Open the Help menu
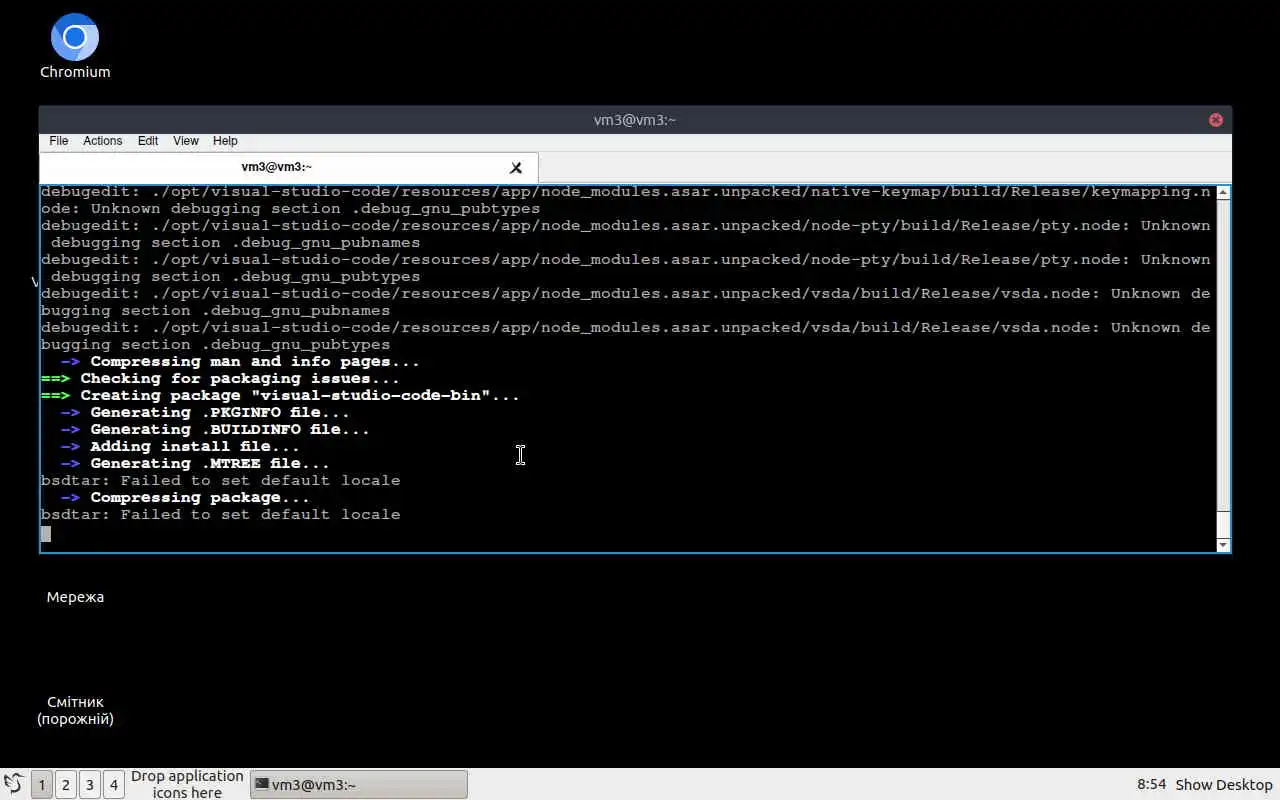 tap(225, 141)
